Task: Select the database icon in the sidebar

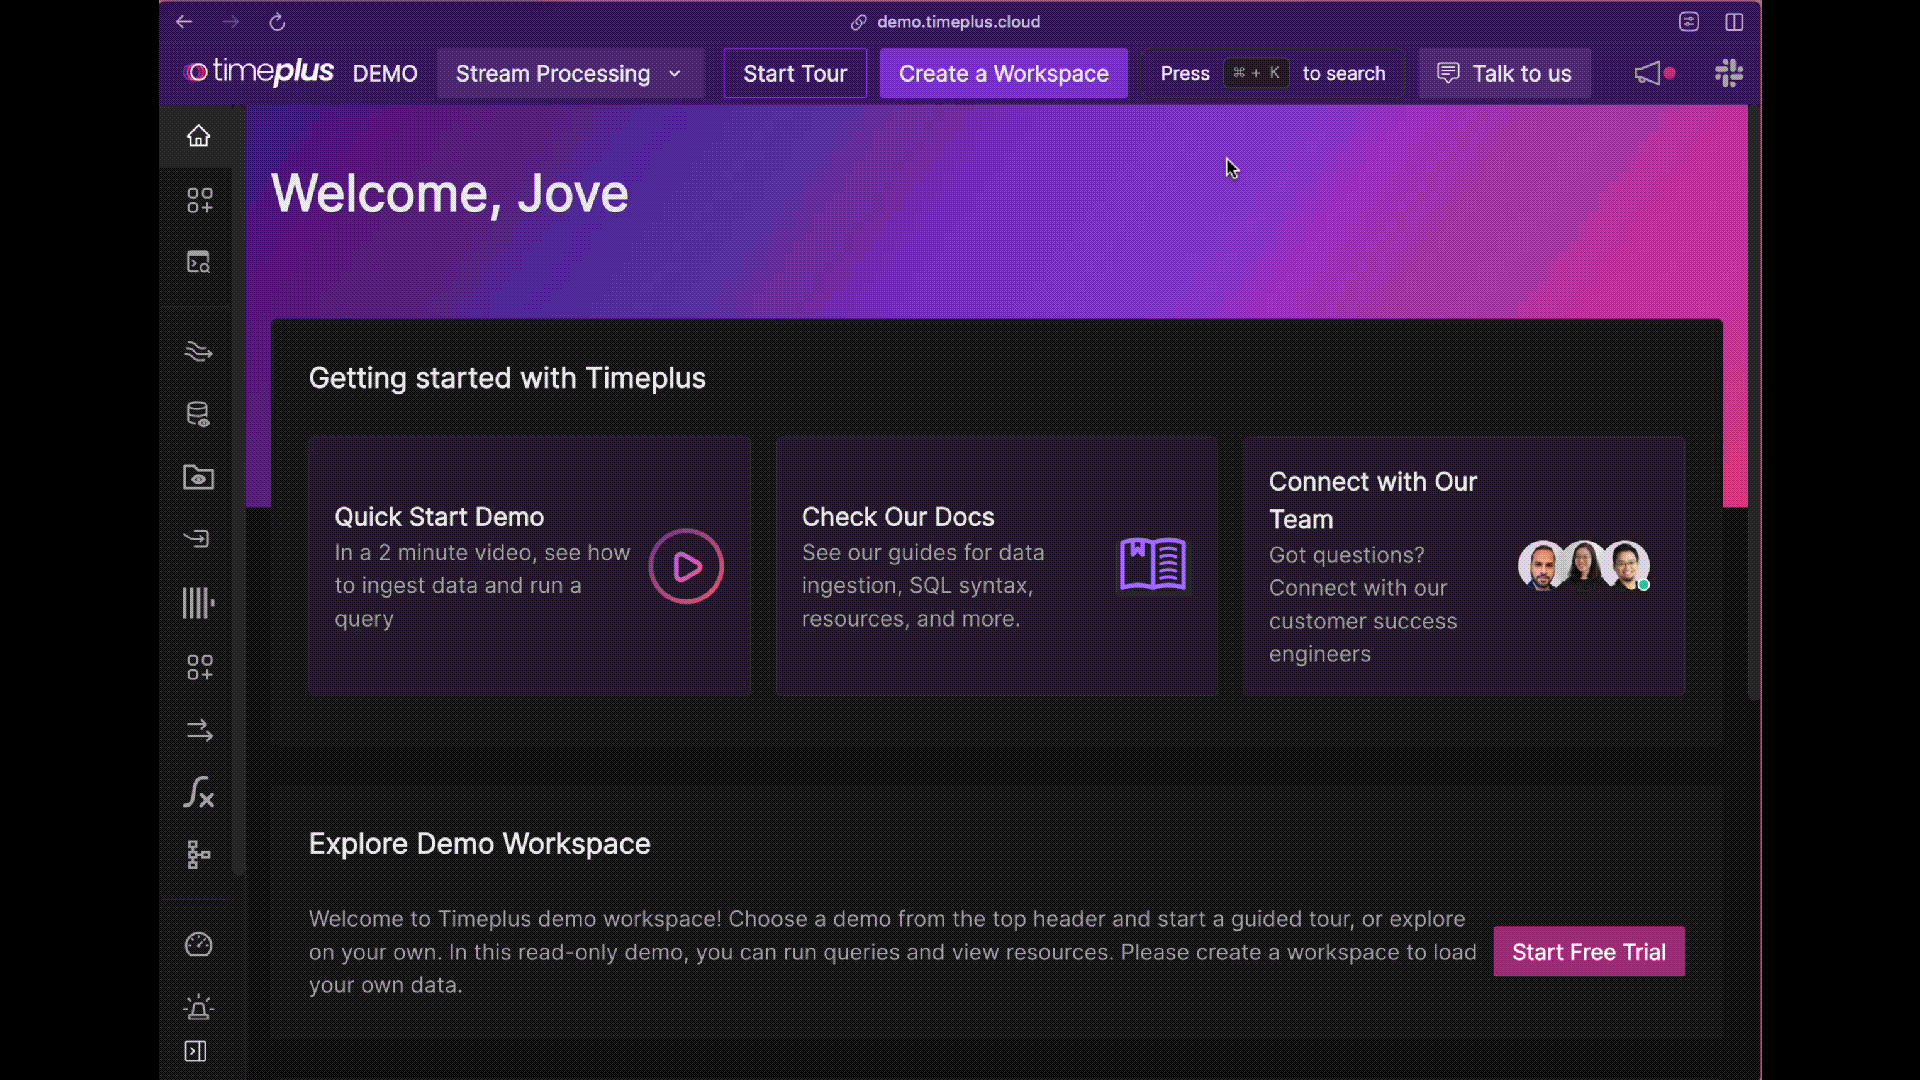Action: click(x=198, y=414)
